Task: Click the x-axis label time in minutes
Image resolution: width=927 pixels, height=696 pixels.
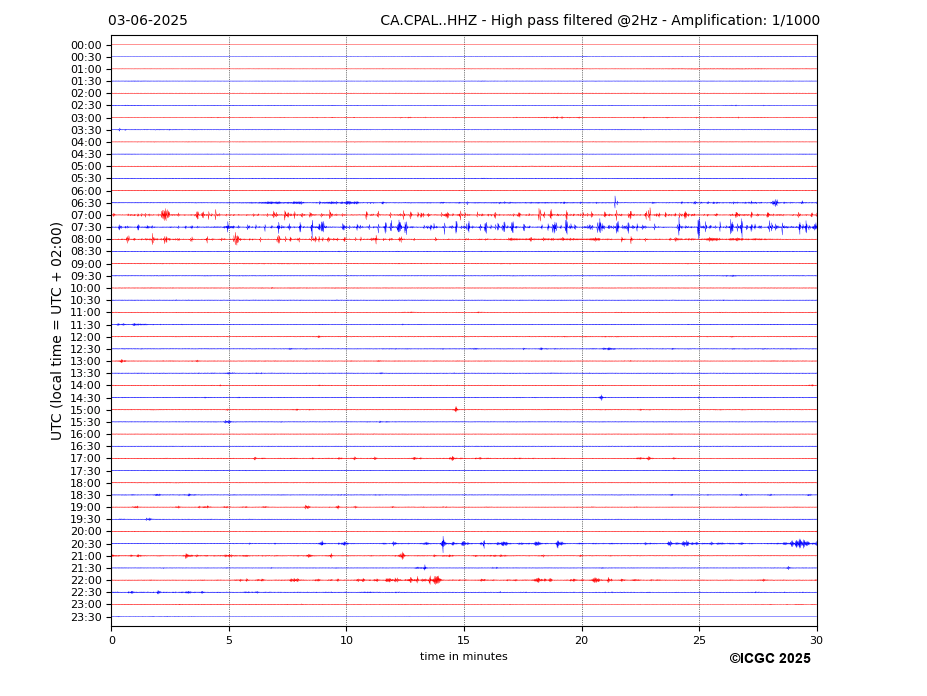Action: point(464,656)
